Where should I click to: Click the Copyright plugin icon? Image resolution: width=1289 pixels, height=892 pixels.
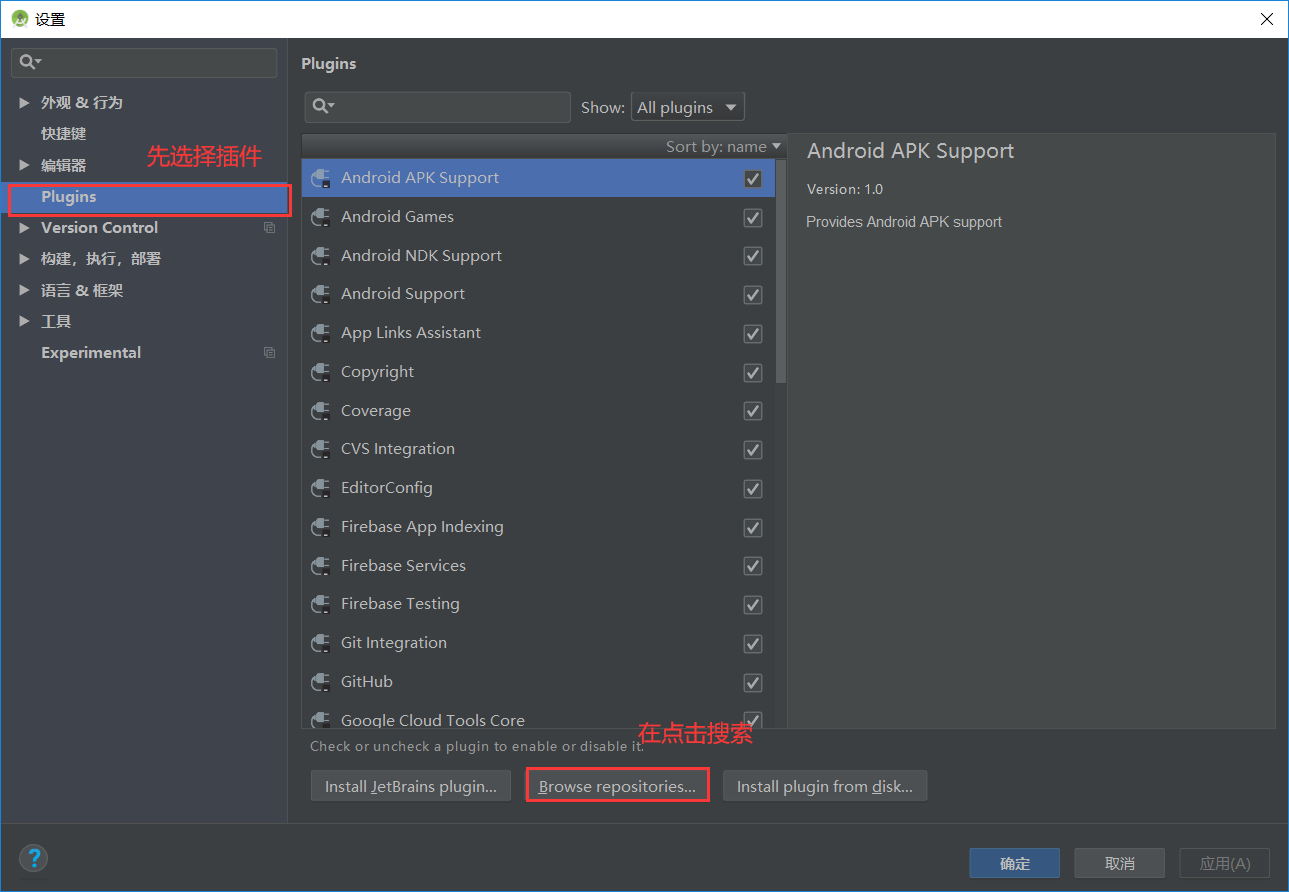321,372
